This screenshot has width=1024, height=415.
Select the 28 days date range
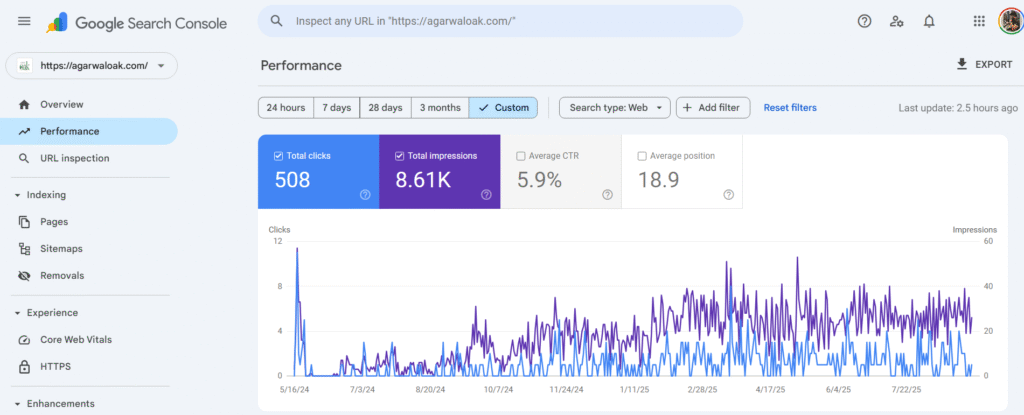385,108
